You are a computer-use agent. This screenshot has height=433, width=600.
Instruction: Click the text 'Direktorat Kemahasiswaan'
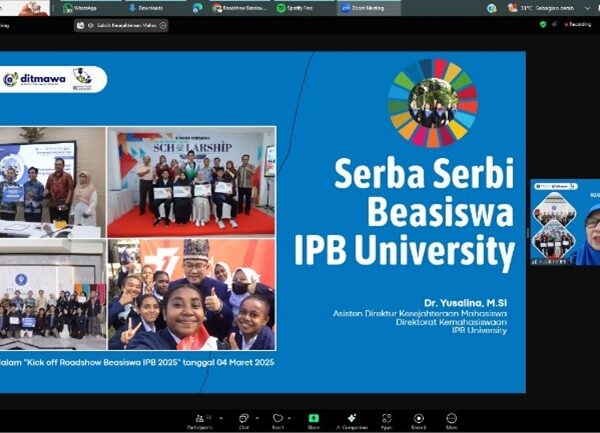pyautogui.click(x=451, y=322)
